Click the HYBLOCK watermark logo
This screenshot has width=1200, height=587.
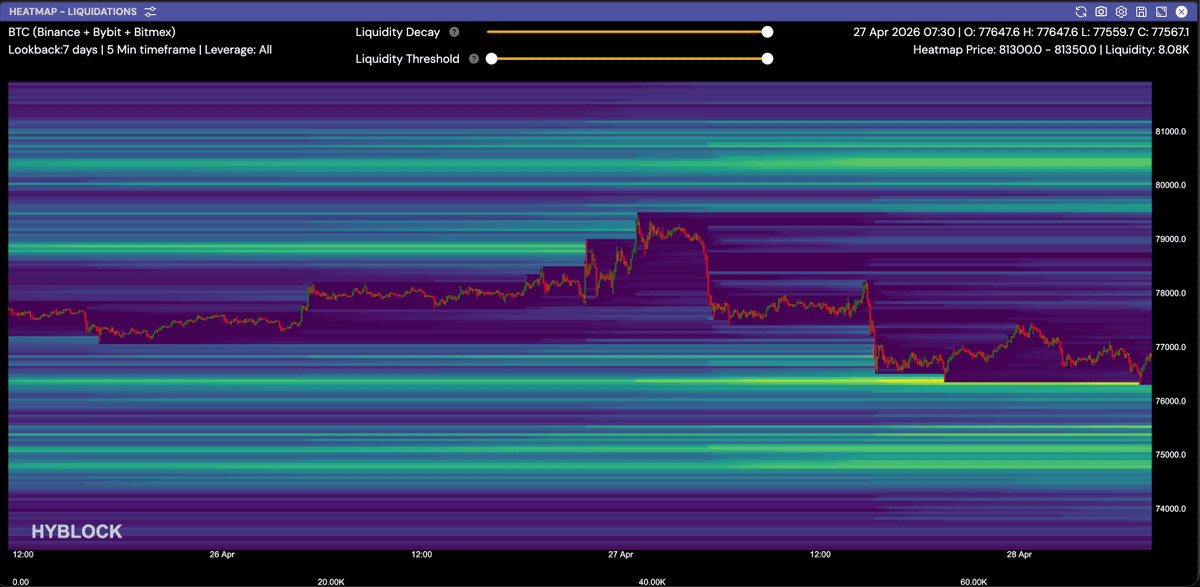tap(77, 531)
